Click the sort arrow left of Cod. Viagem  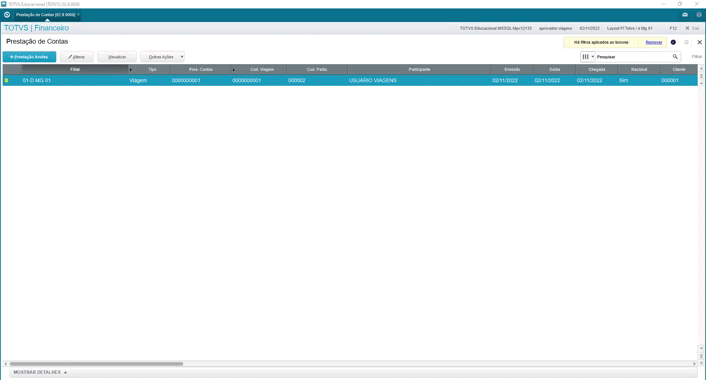pyautogui.click(x=233, y=70)
